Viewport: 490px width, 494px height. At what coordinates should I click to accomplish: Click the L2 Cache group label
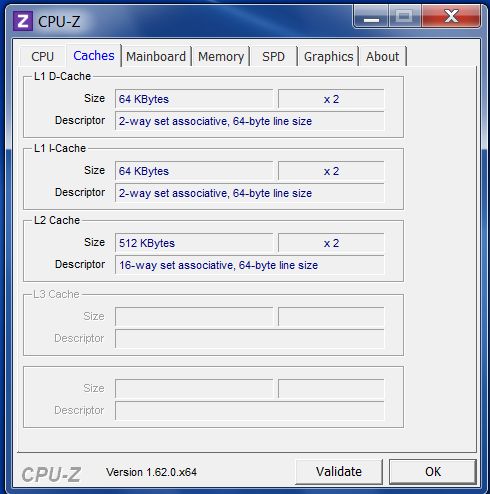(x=57, y=220)
